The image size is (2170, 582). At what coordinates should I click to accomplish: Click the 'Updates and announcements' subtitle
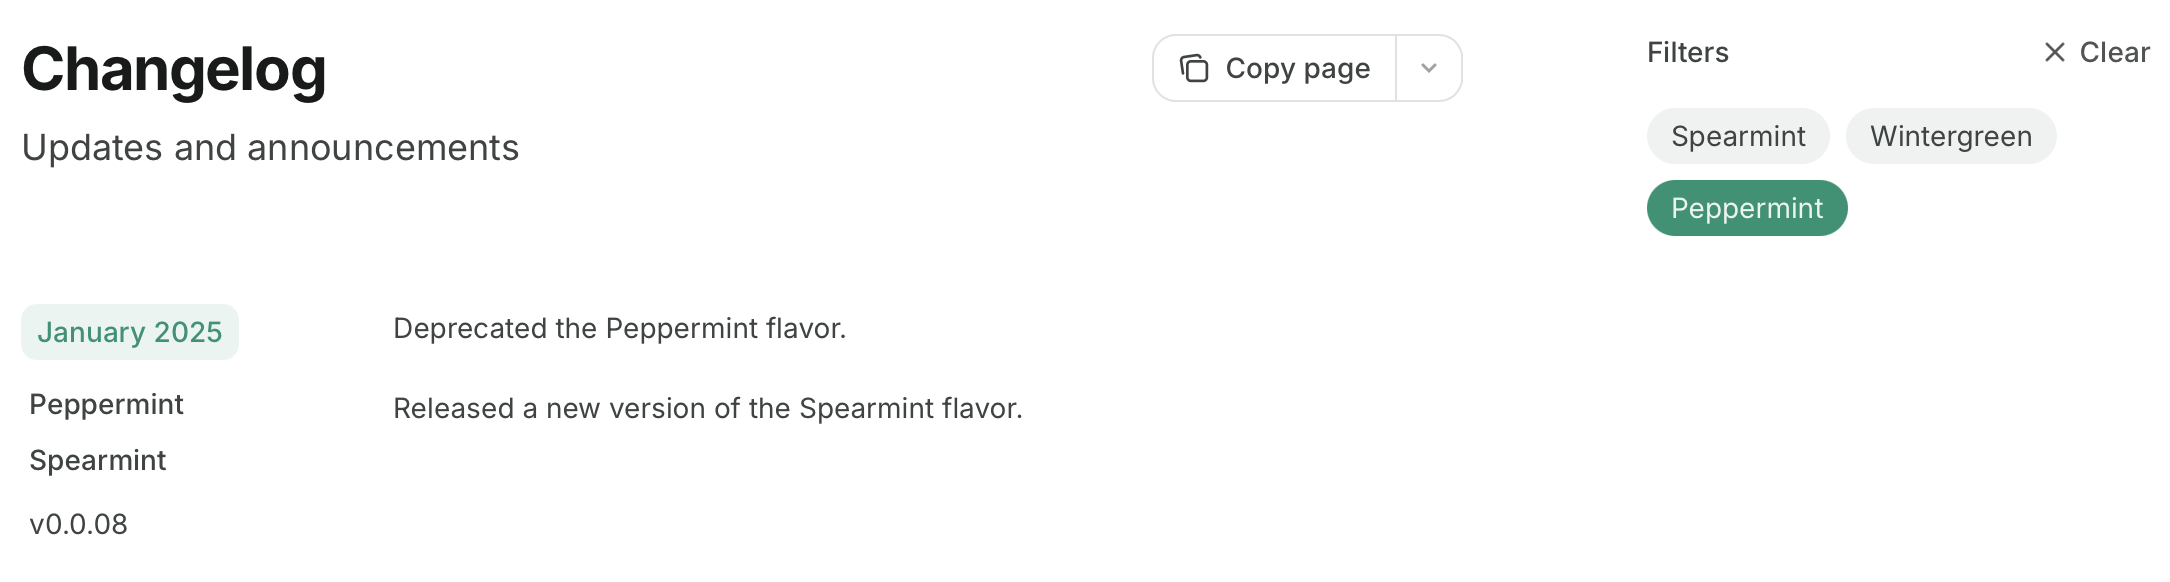[271, 147]
